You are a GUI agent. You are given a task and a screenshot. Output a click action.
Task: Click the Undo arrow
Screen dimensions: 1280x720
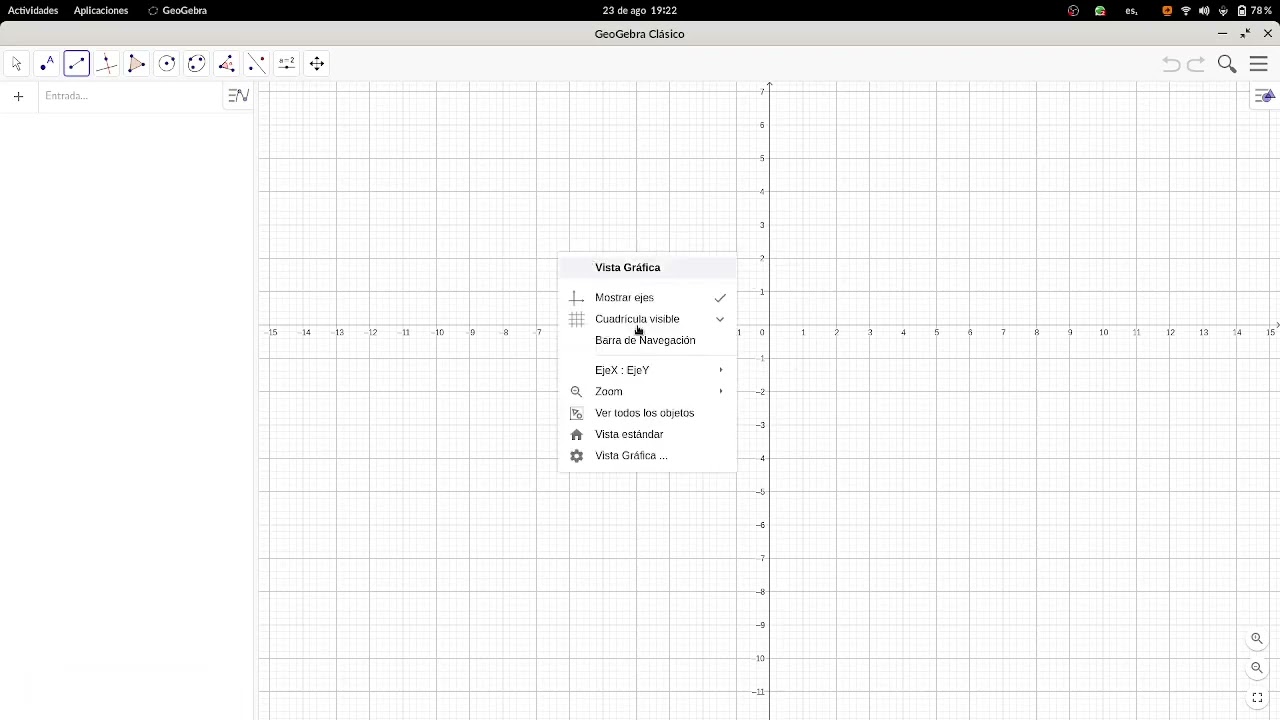(1171, 64)
